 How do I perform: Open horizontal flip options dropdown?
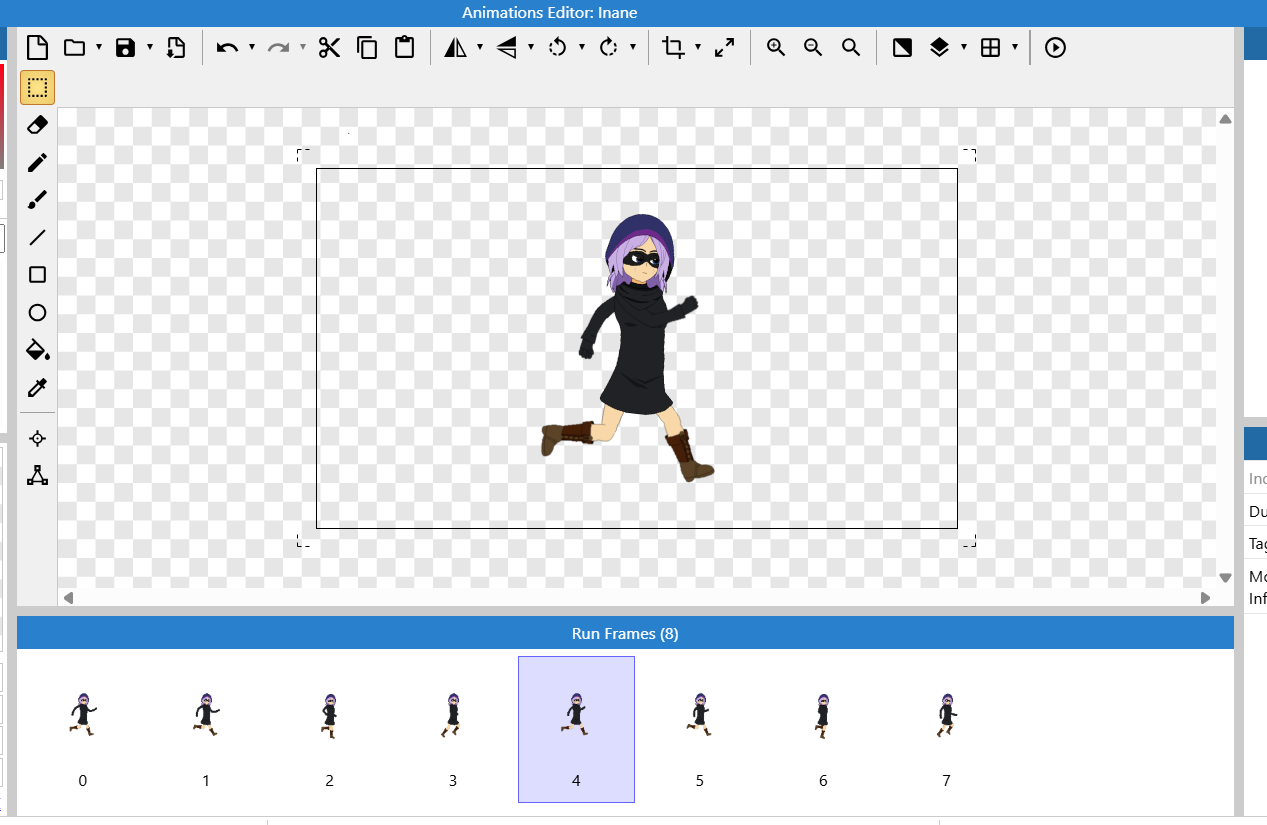(480, 47)
